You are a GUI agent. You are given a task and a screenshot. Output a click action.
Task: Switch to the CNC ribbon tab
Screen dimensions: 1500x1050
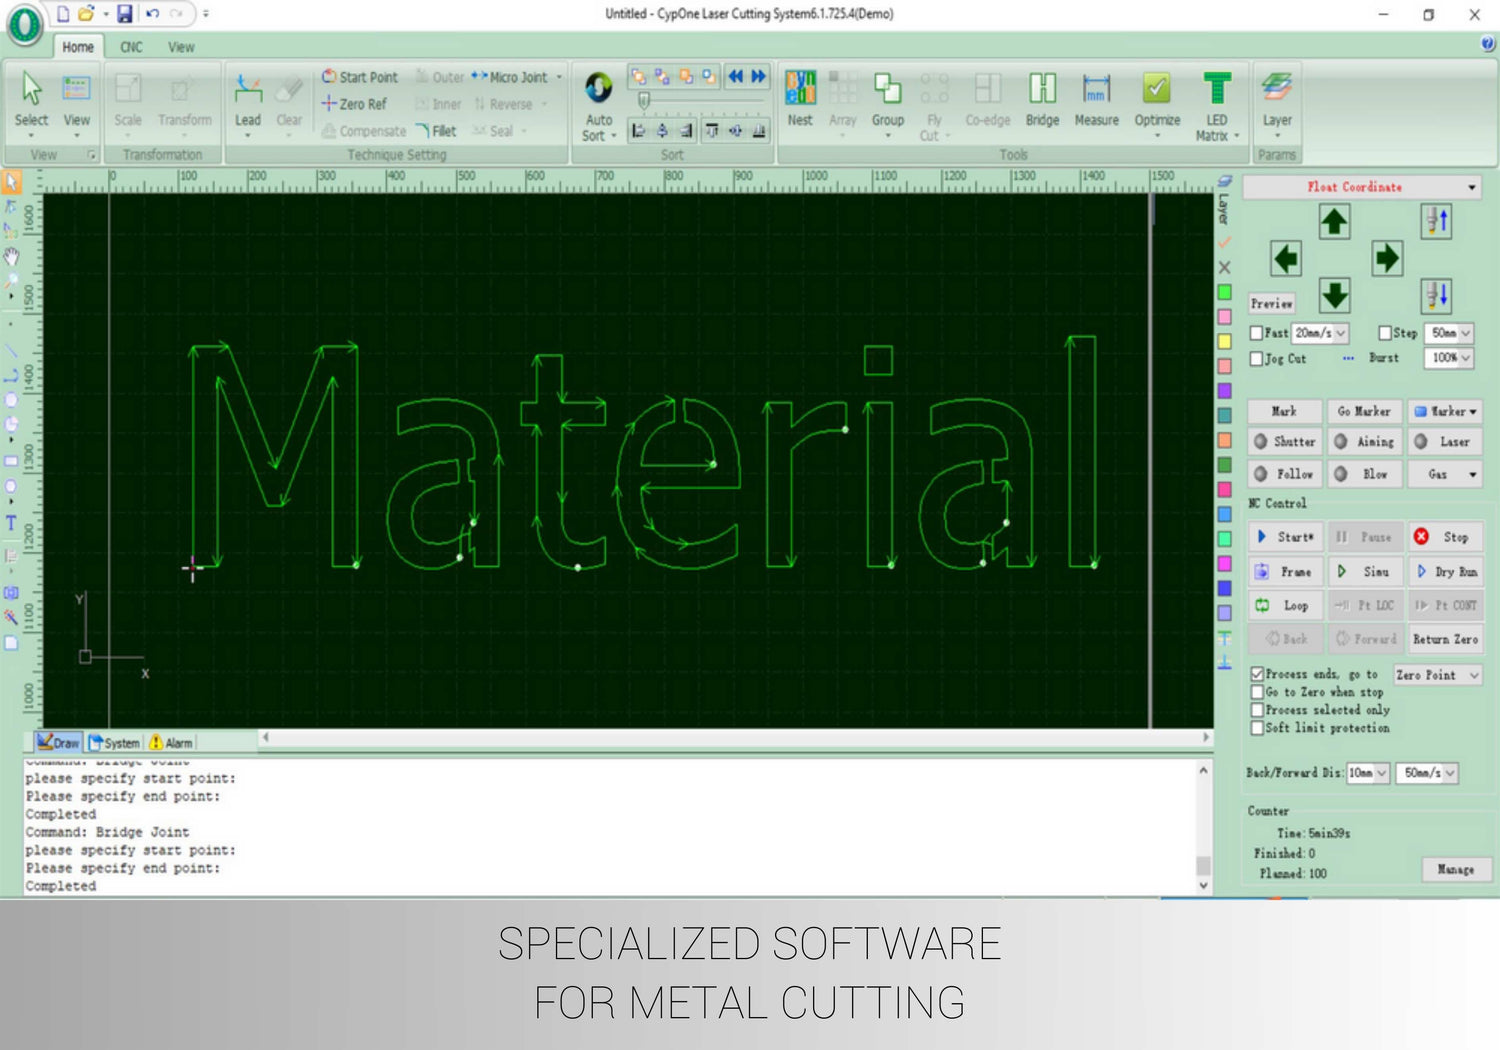[131, 47]
